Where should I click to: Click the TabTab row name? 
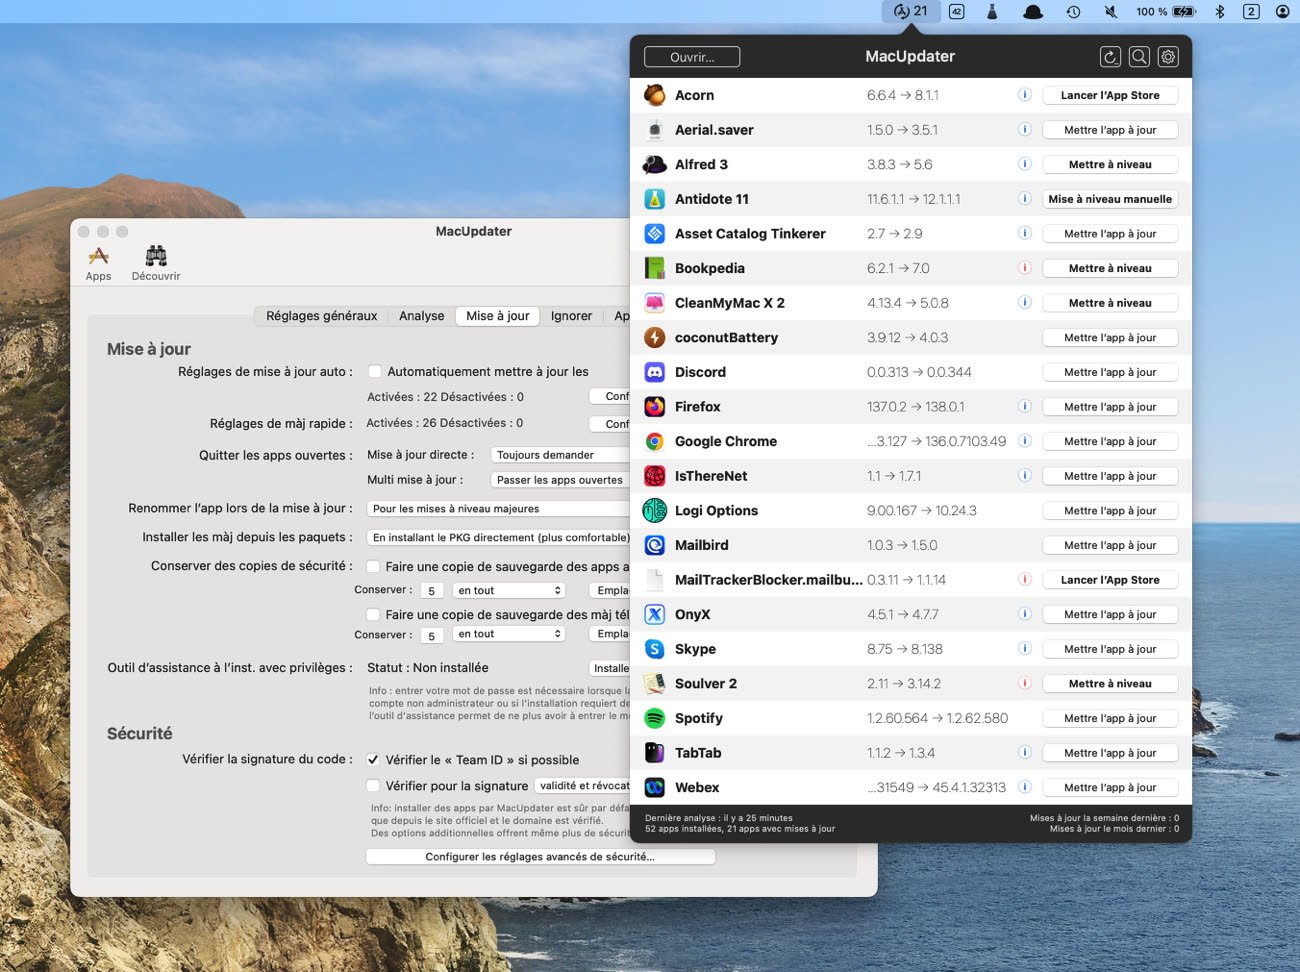(698, 753)
